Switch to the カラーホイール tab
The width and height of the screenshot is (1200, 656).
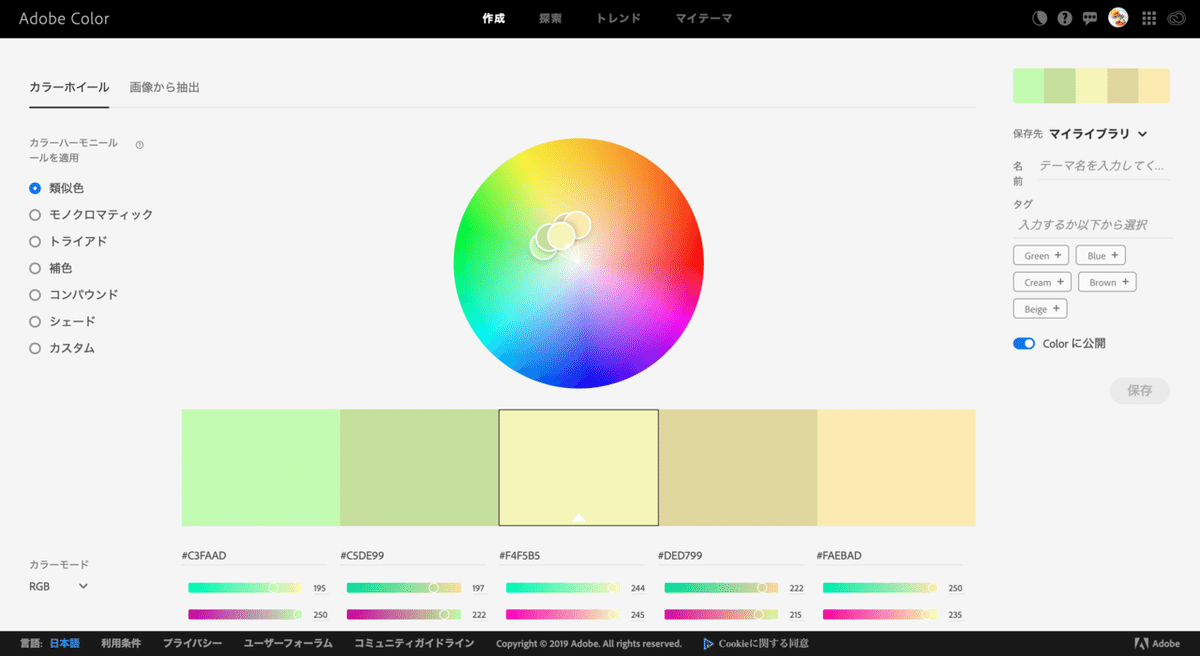[69, 88]
